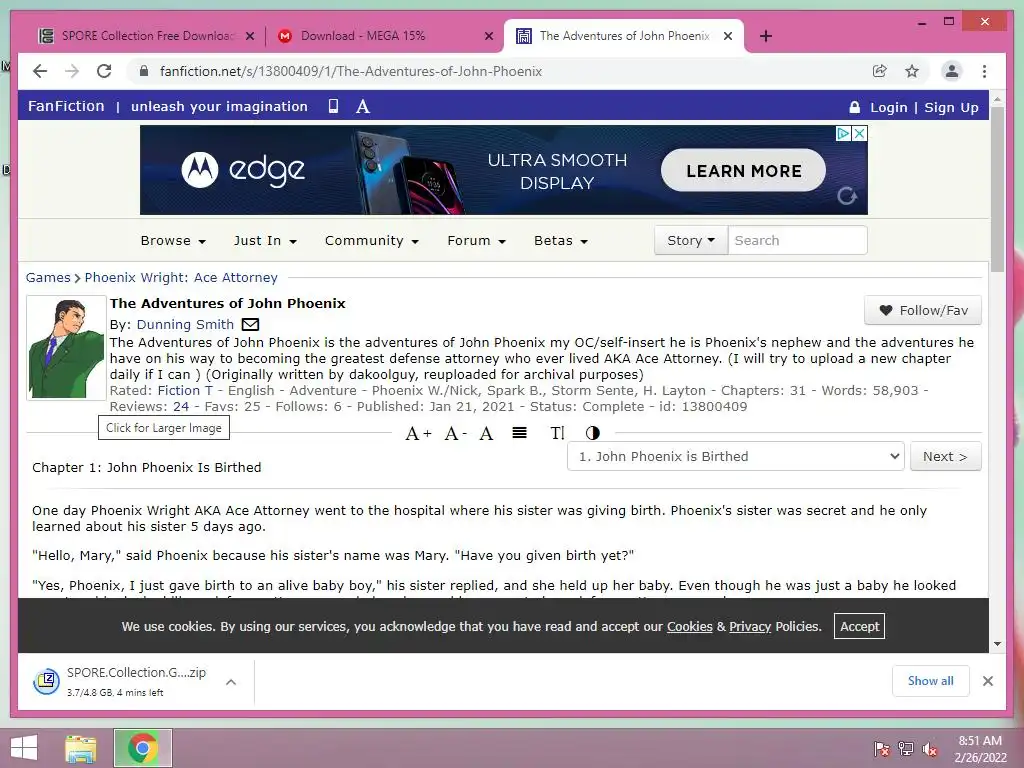
Task: Go to next chapter with Next button
Action: [945, 456]
